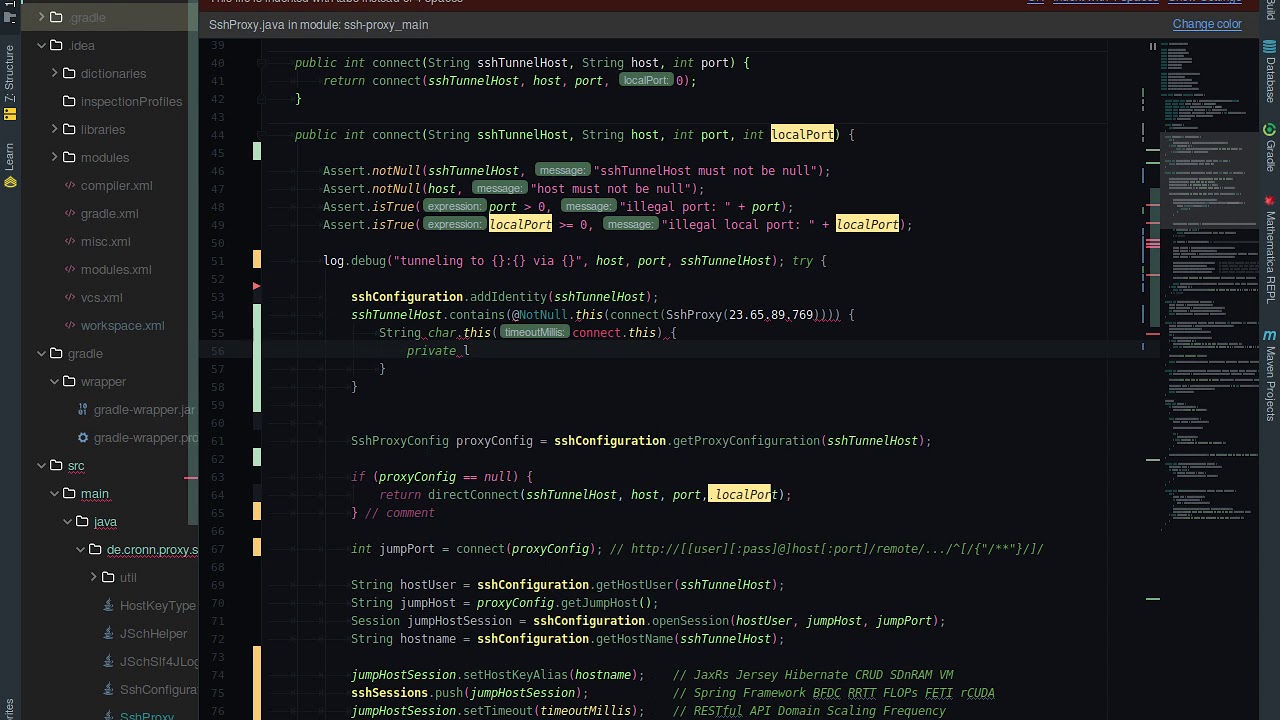Open the Learn tool window
This screenshot has width=1280, height=720.
tap(9, 165)
